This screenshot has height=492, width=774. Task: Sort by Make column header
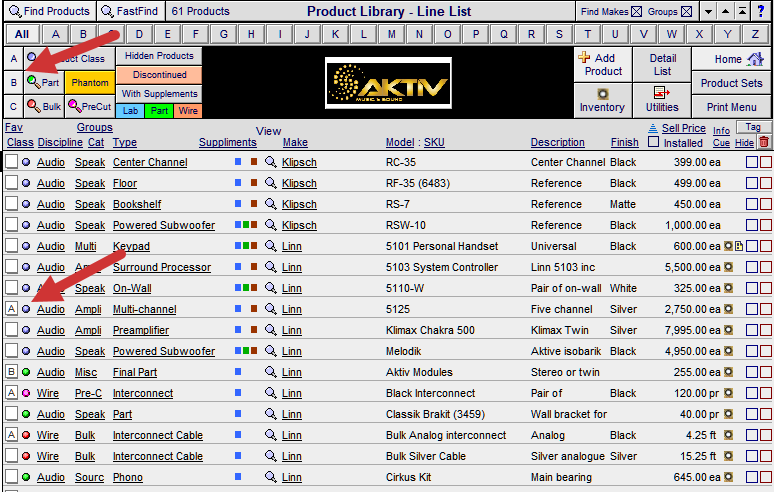click(295, 142)
